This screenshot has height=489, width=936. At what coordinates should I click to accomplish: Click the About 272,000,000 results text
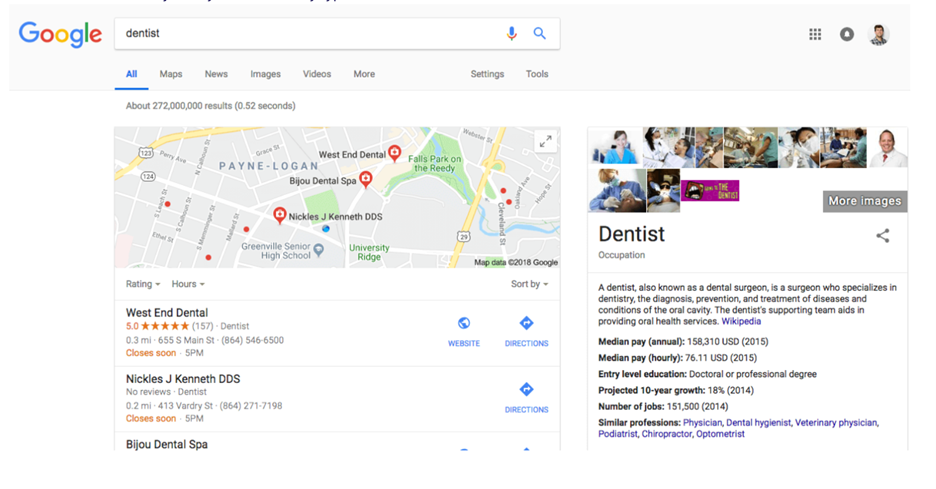pyautogui.click(x=210, y=106)
